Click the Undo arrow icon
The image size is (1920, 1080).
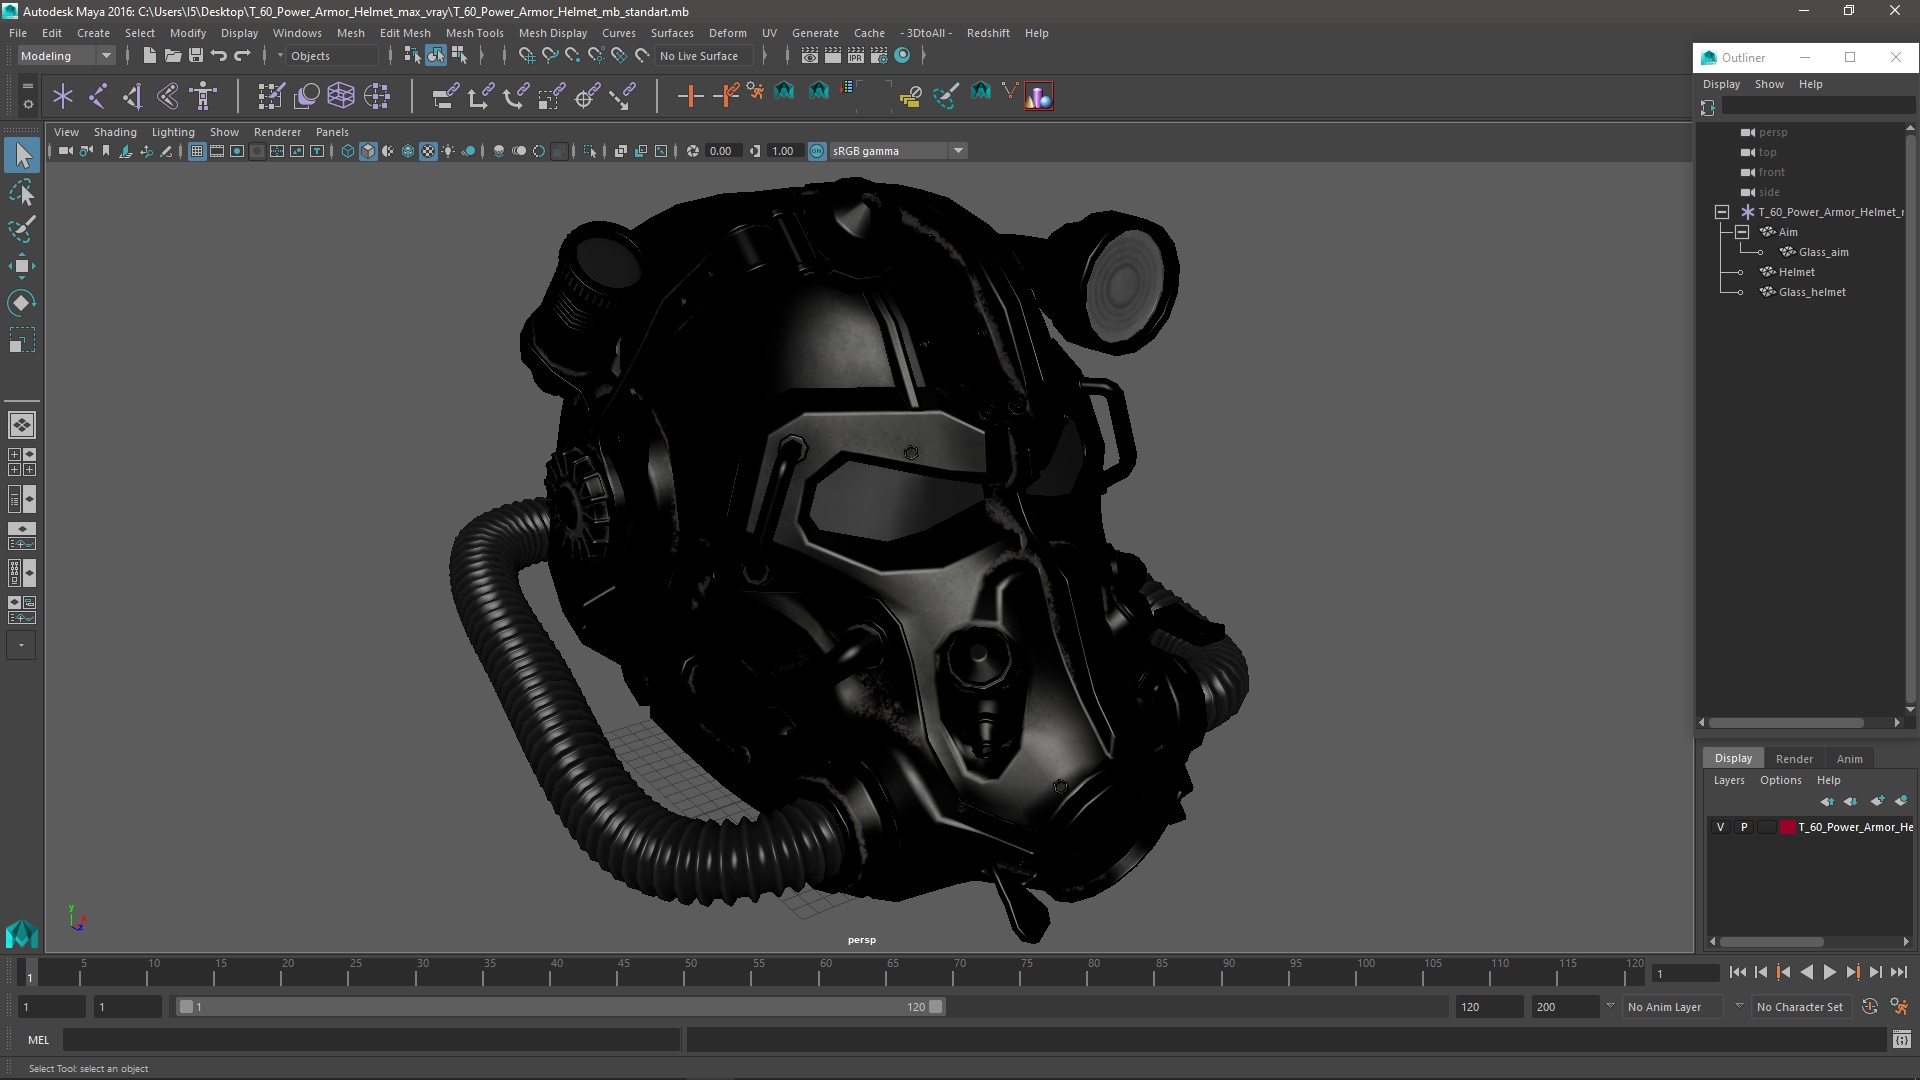click(x=219, y=56)
